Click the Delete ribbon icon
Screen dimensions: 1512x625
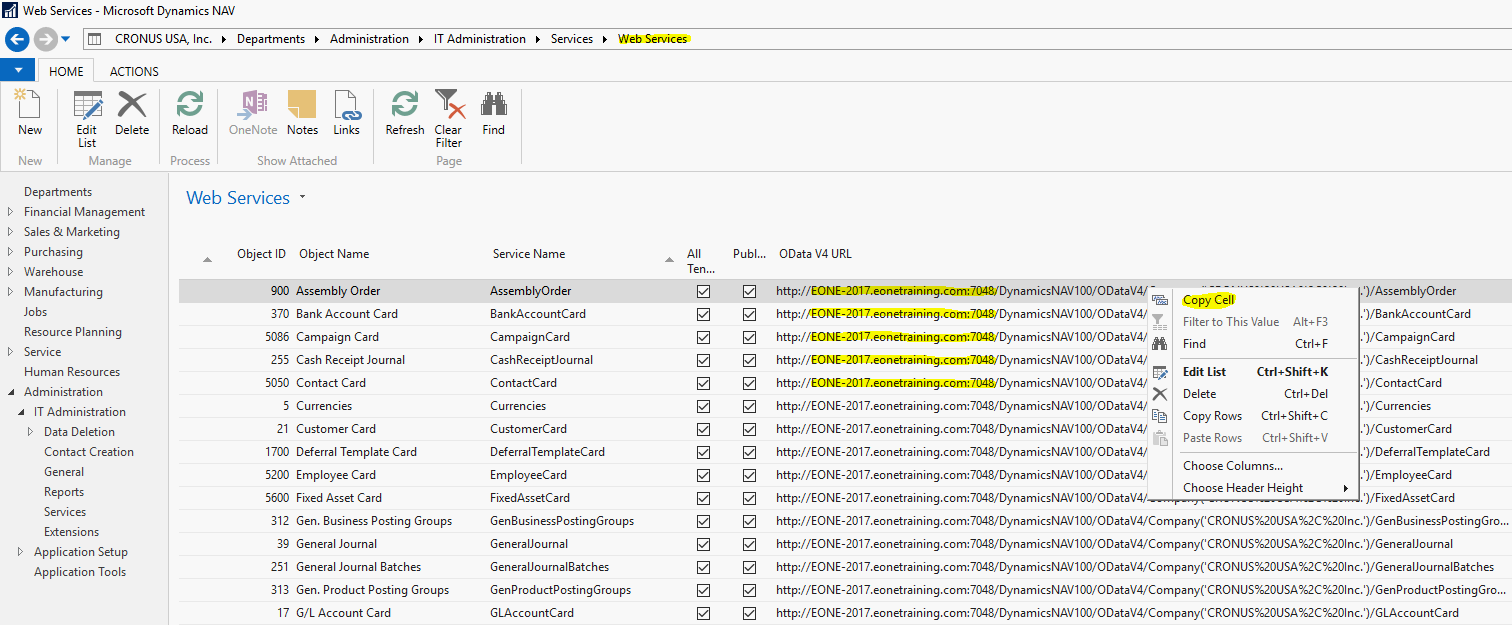[132, 105]
